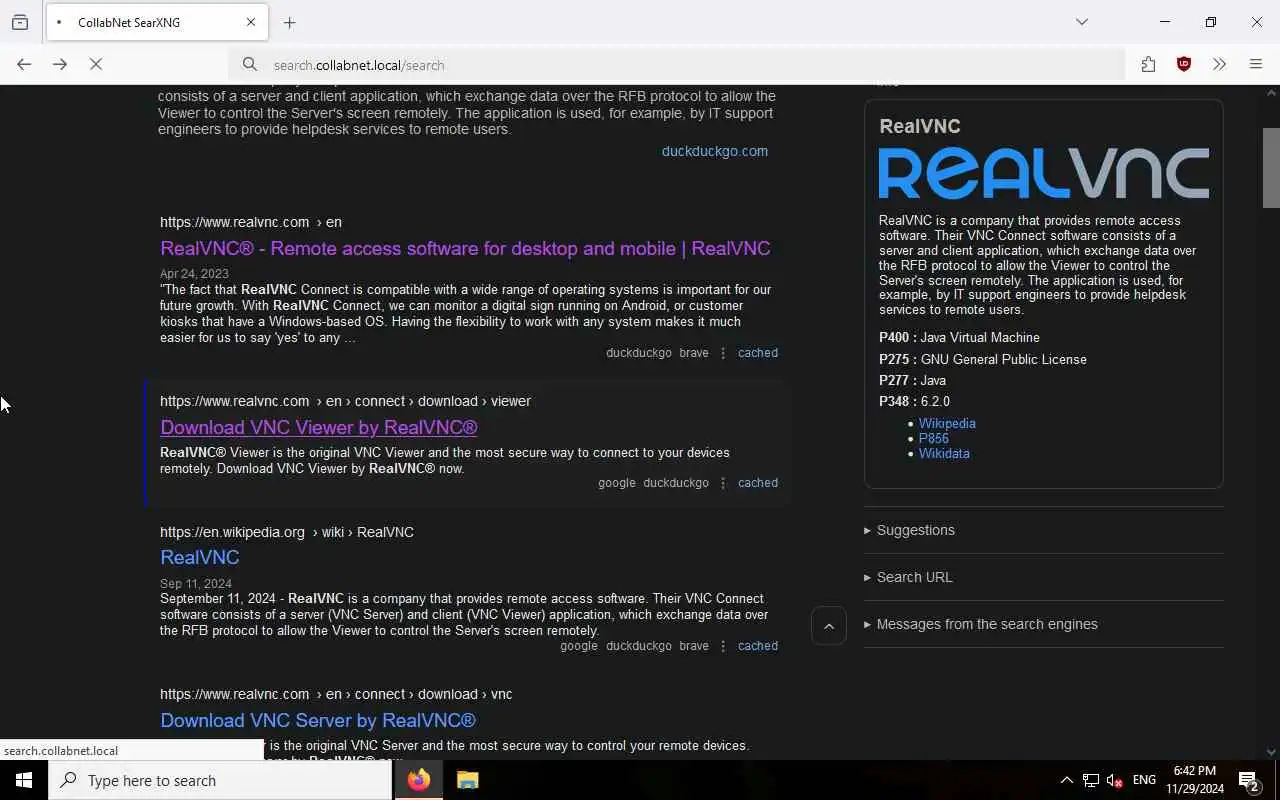Viewport: 1280px width, 800px height.
Task: Click the RealVNC logo in the infobox
Action: pyautogui.click(x=1044, y=174)
